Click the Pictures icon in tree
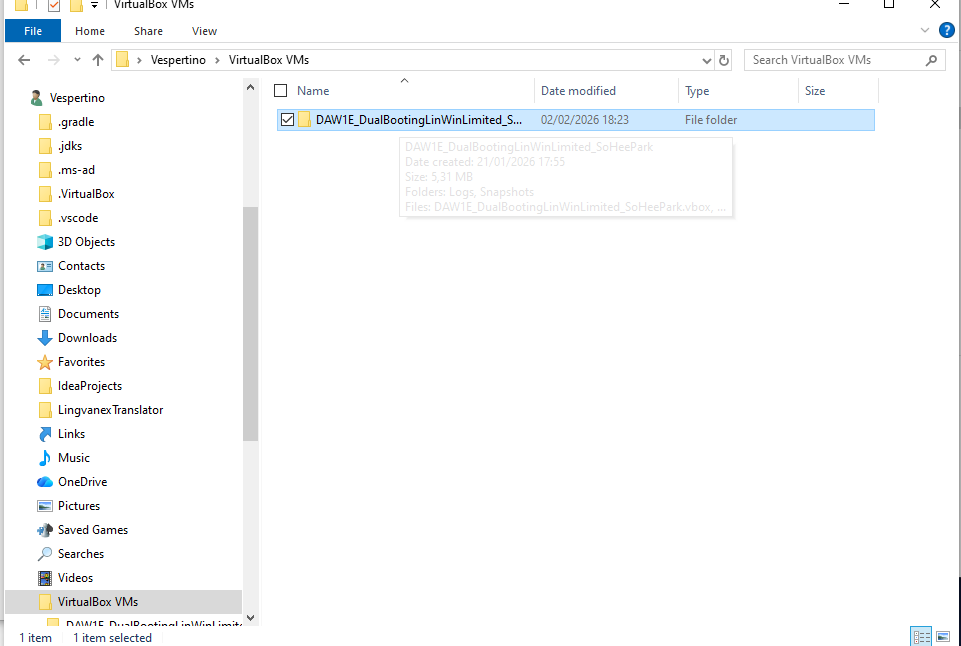Viewport: 961px width, 646px height. (x=45, y=506)
